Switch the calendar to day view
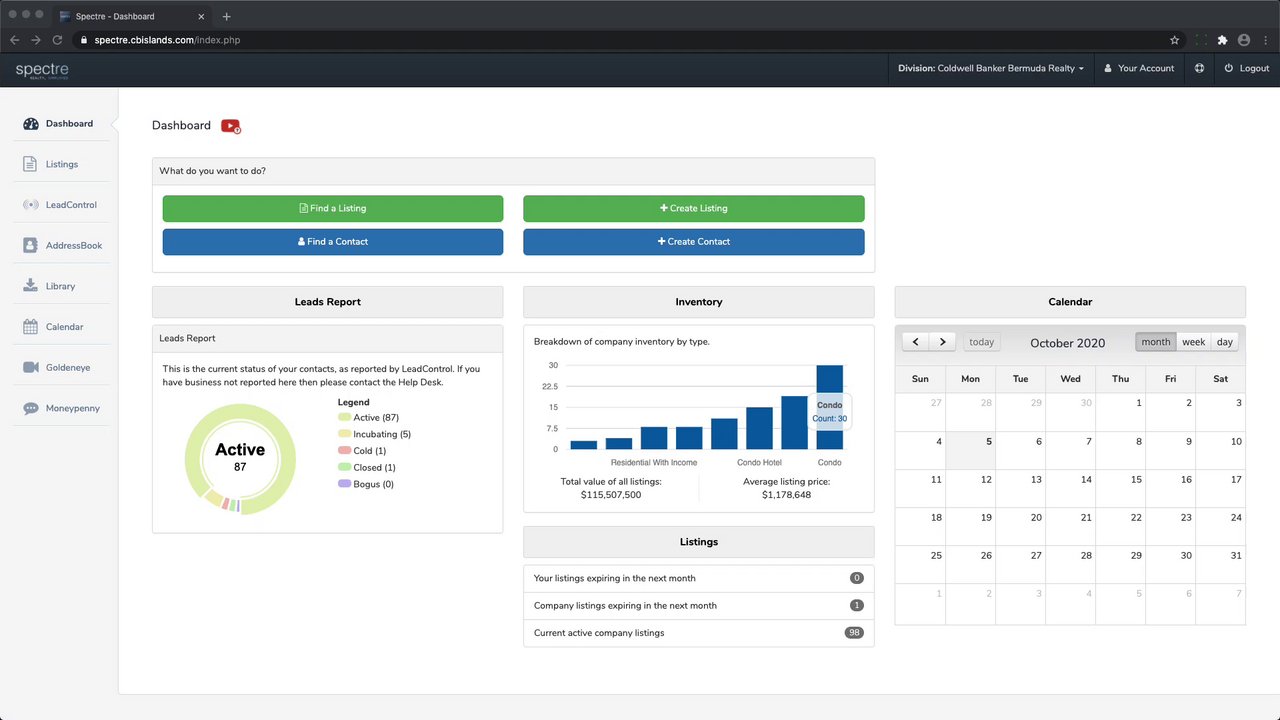Viewport: 1280px width, 720px height. 1225,342
